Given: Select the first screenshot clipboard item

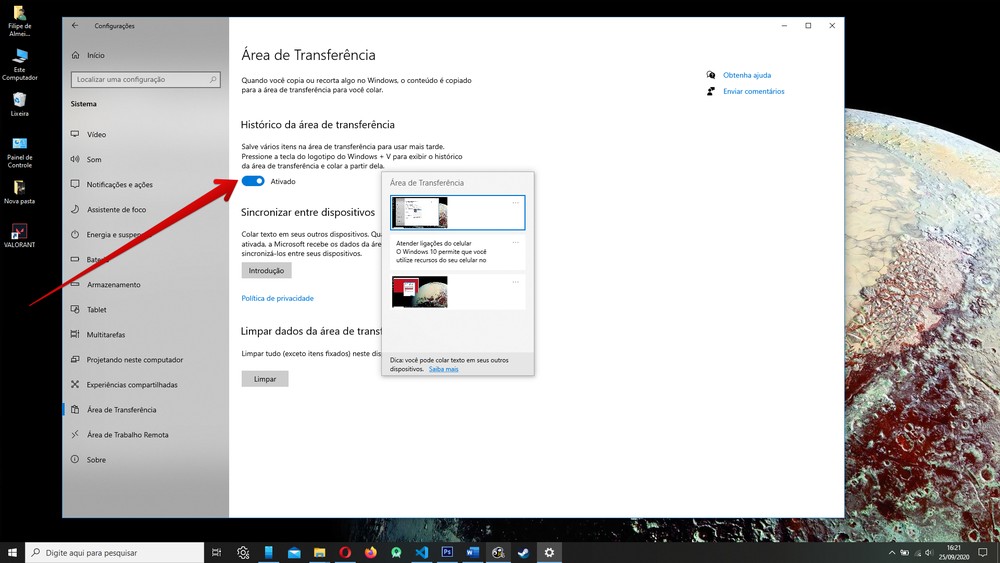Looking at the screenshot, I should pos(457,212).
